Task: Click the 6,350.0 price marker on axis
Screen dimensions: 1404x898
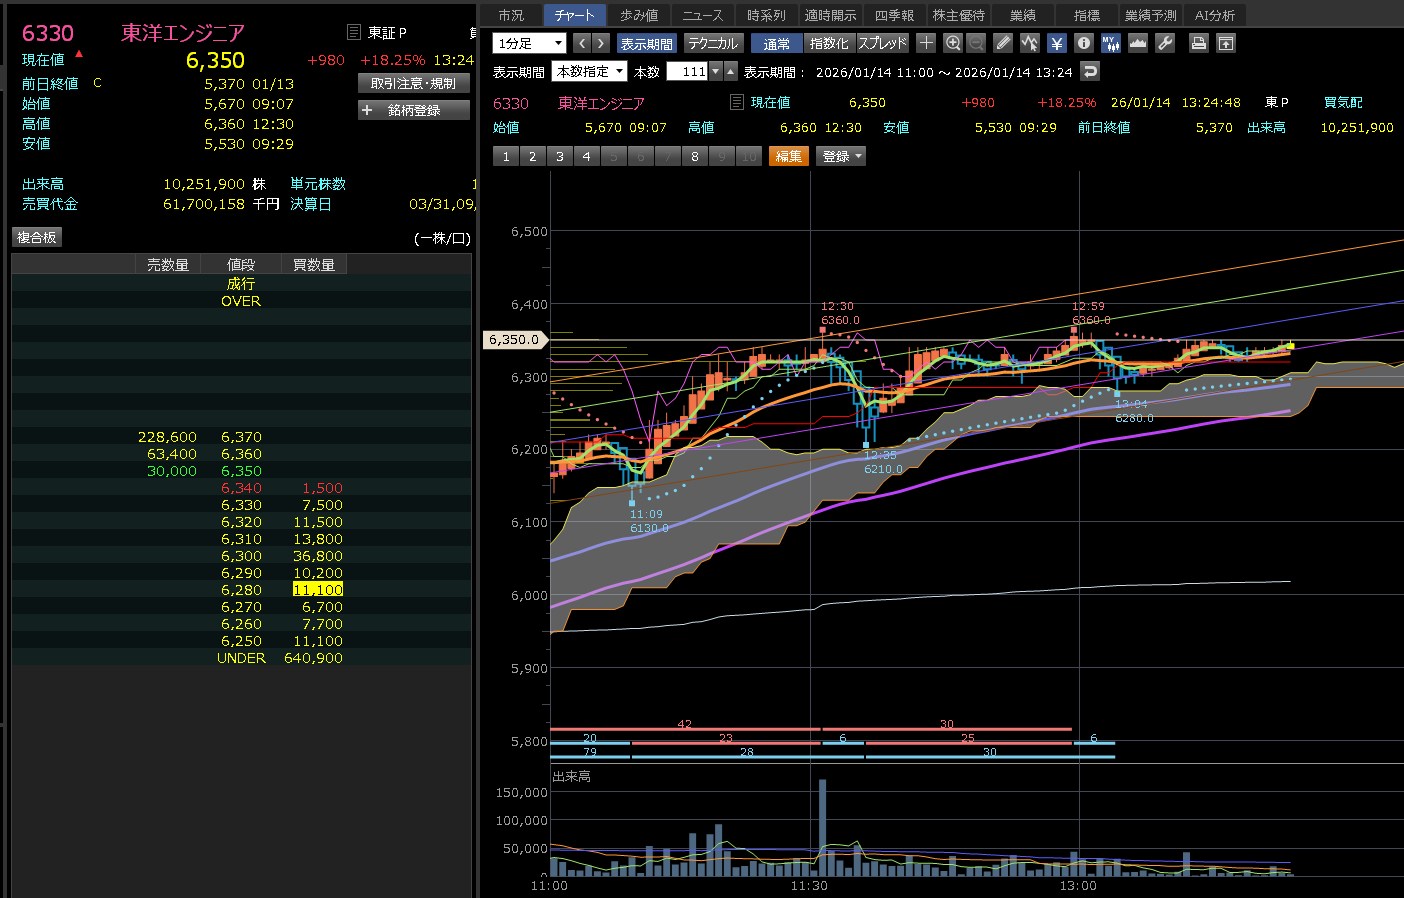Action: pos(514,340)
